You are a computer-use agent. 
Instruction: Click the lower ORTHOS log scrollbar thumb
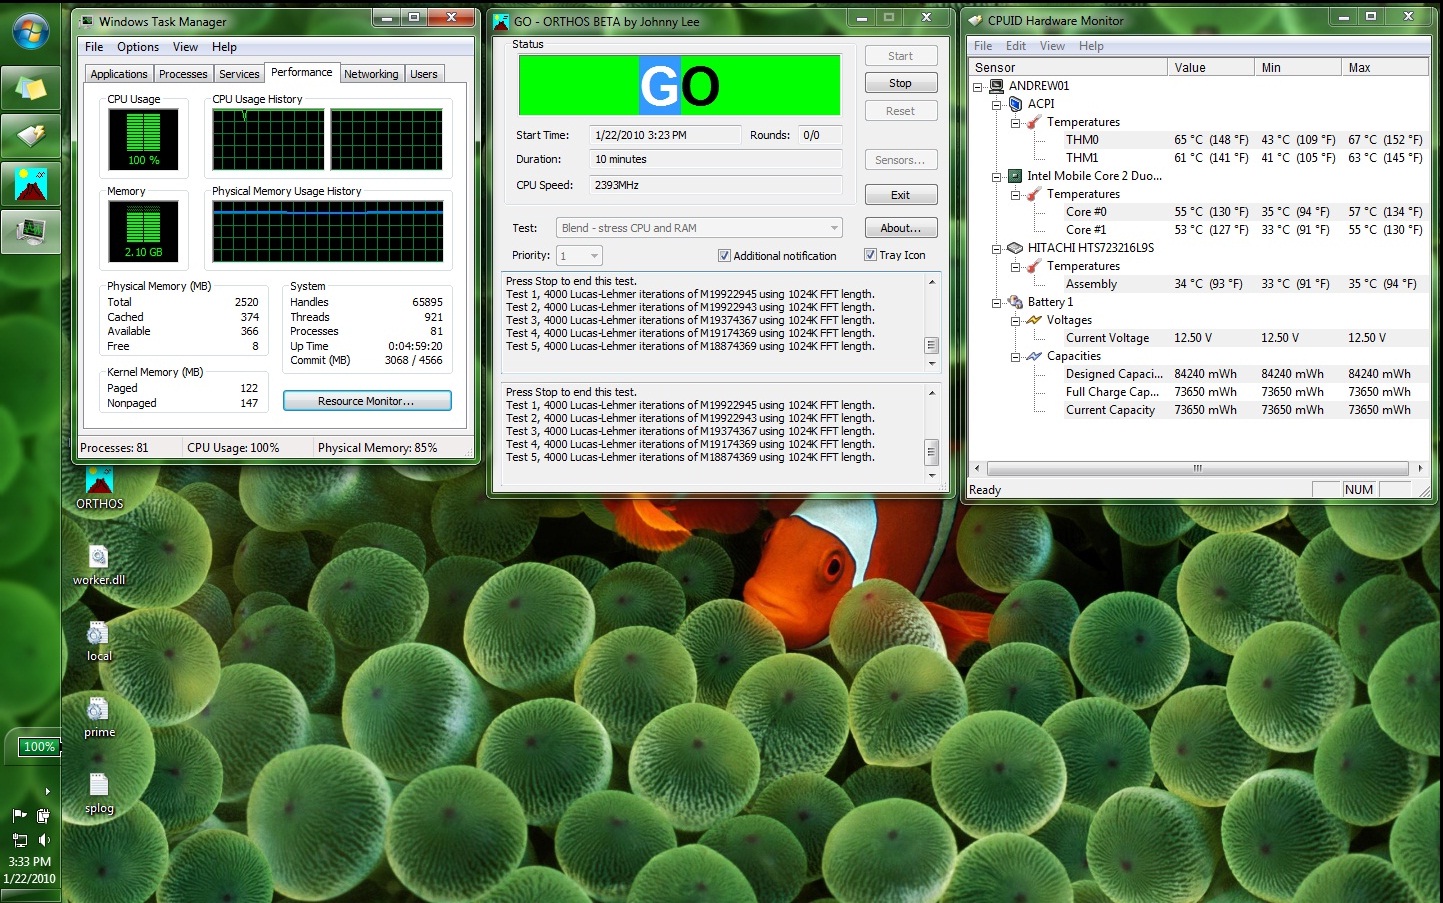(931, 451)
